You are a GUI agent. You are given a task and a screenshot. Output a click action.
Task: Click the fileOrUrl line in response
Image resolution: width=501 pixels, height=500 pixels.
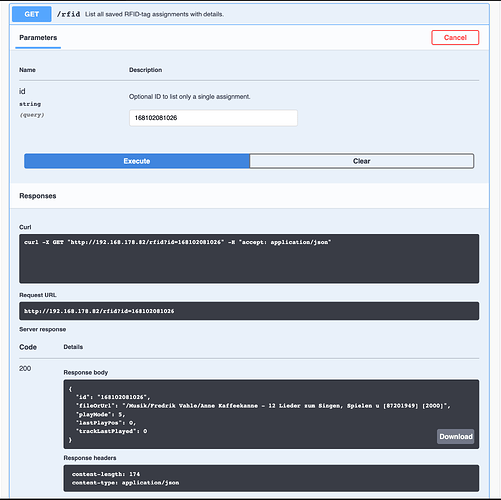(263, 406)
